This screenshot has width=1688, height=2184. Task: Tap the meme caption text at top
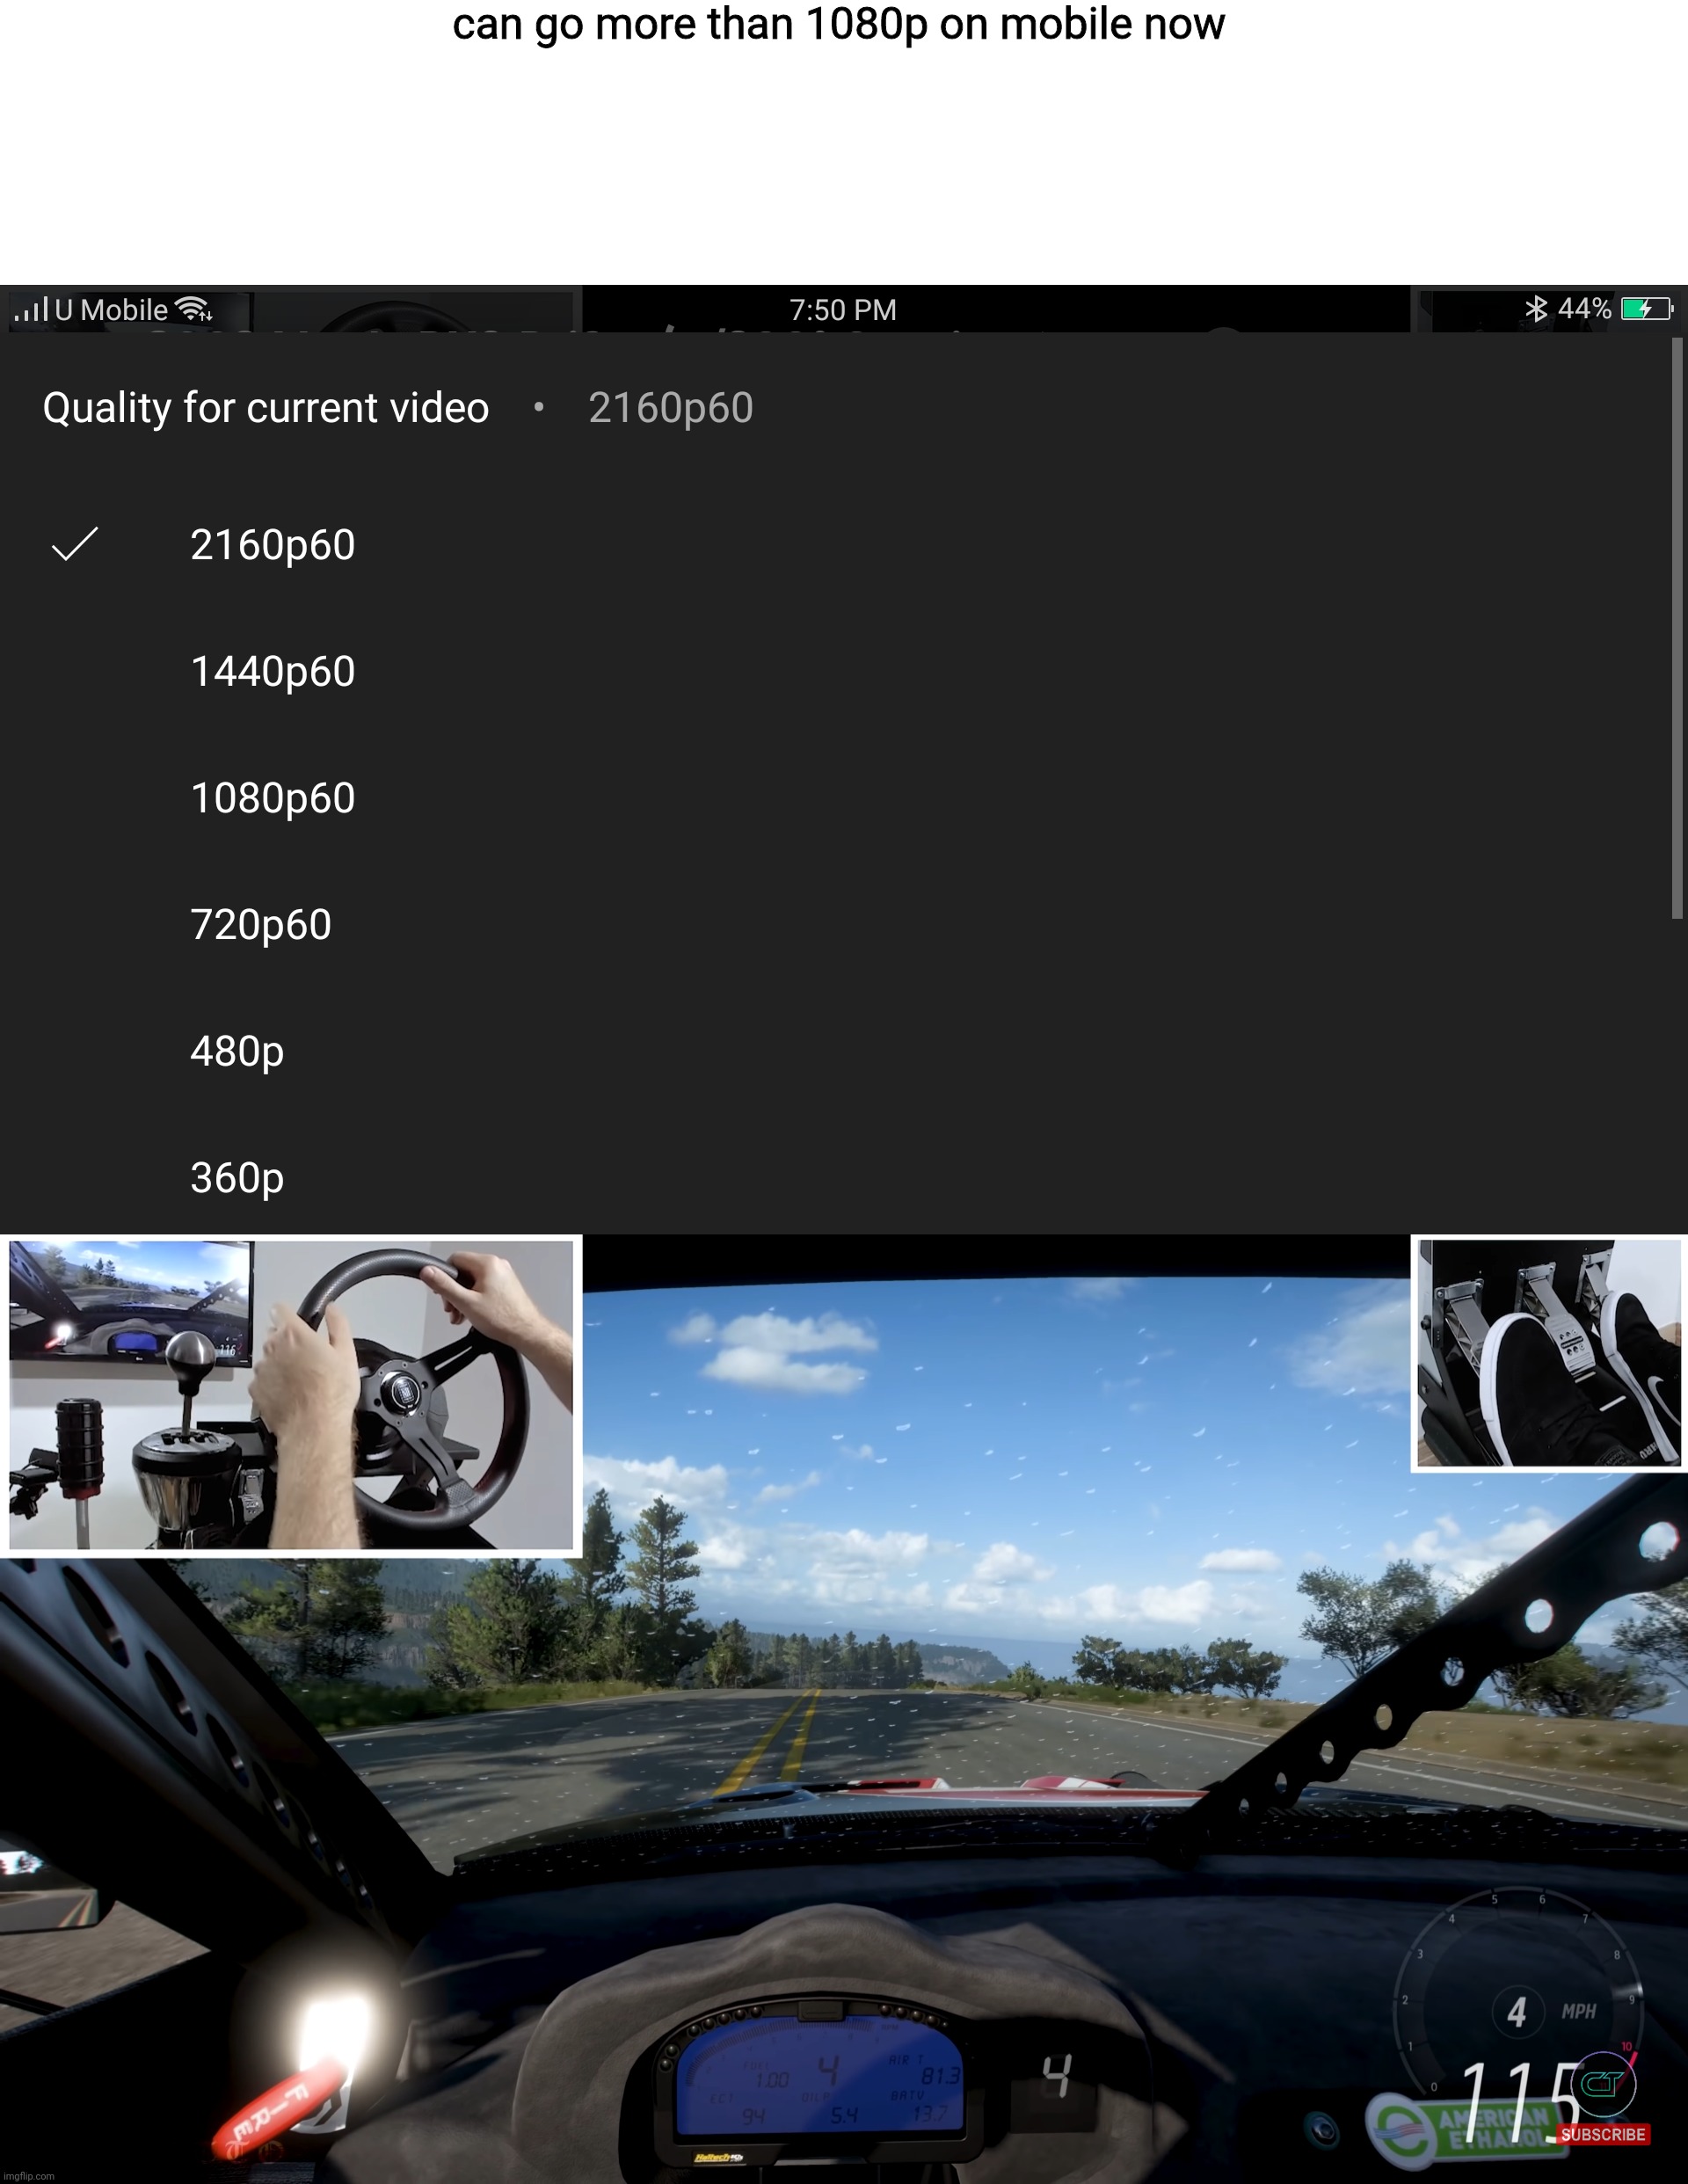838,24
